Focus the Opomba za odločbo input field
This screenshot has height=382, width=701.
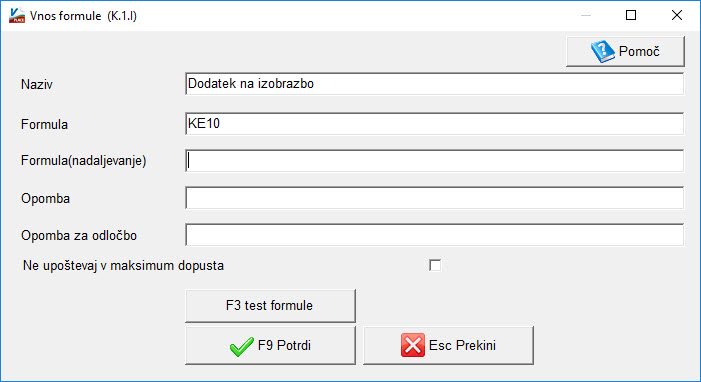pos(435,235)
